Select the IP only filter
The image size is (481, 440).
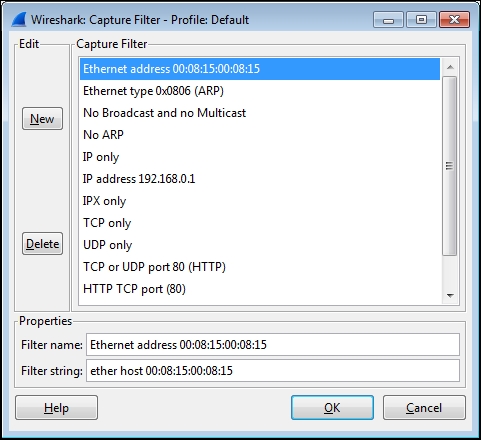(x=260, y=157)
